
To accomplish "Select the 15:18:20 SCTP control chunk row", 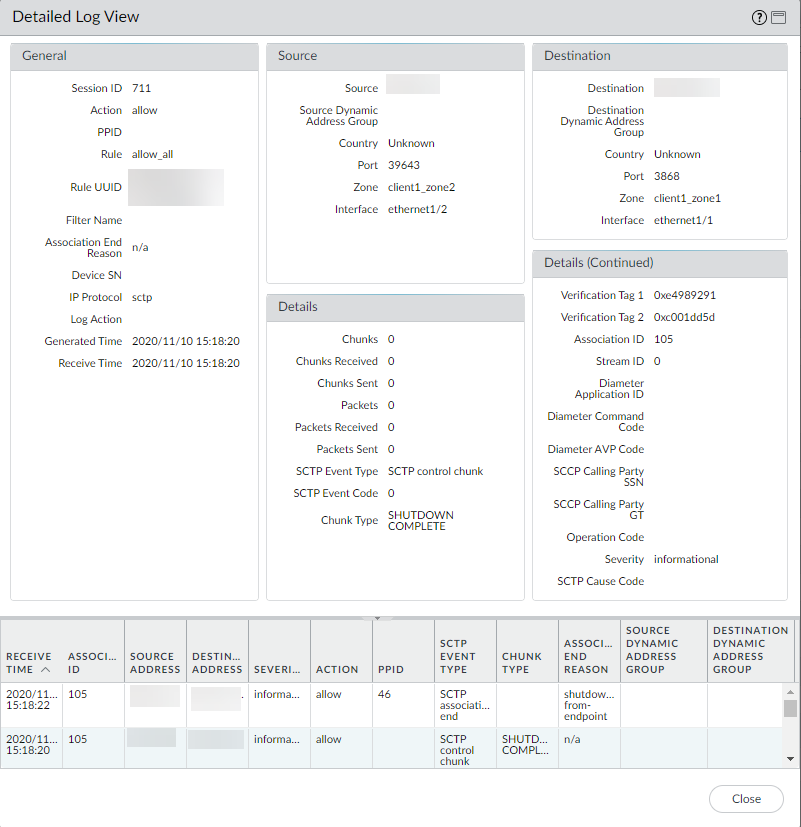I will point(300,749).
